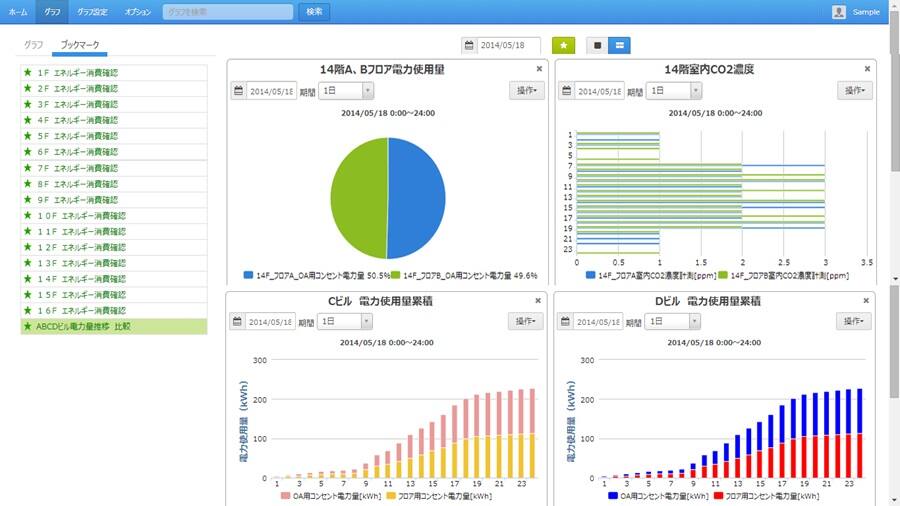This screenshot has height=506, width=900.
Task: Click the page vertical scrollbar thumb
Action: (x=894, y=92)
